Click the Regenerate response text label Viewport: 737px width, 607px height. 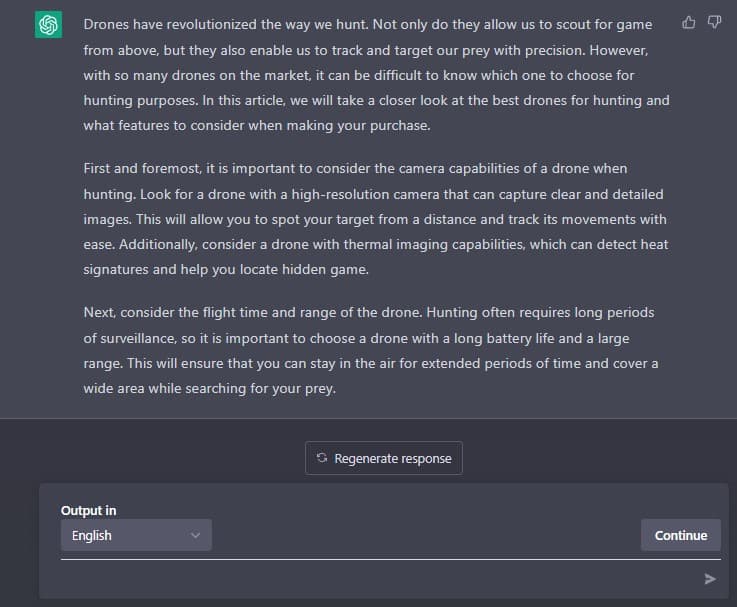pos(393,458)
